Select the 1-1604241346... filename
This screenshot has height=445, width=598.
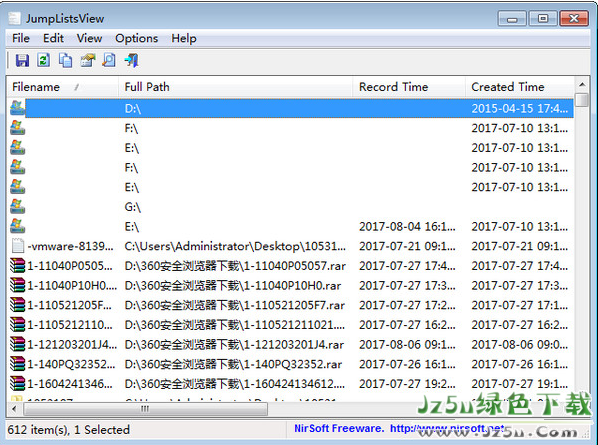coord(70,384)
